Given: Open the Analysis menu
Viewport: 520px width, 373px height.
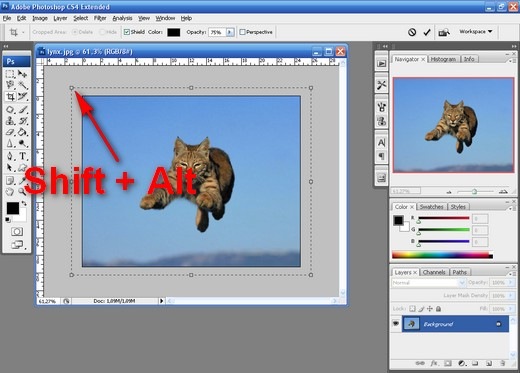Looking at the screenshot, I should tap(122, 18).
